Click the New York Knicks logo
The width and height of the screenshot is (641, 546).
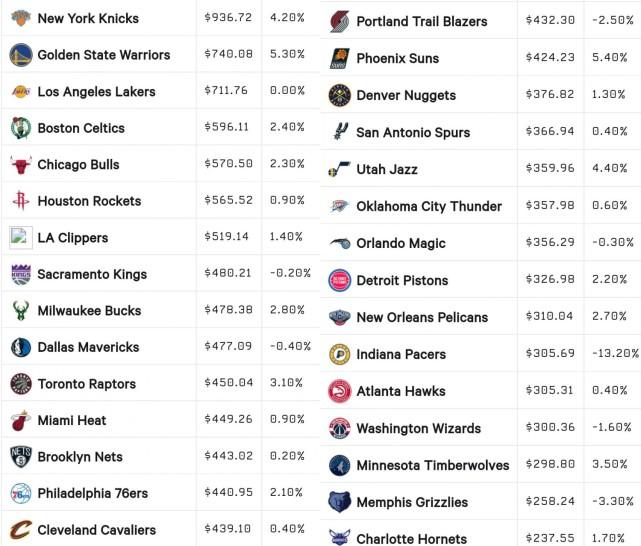click(x=20, y=18)
